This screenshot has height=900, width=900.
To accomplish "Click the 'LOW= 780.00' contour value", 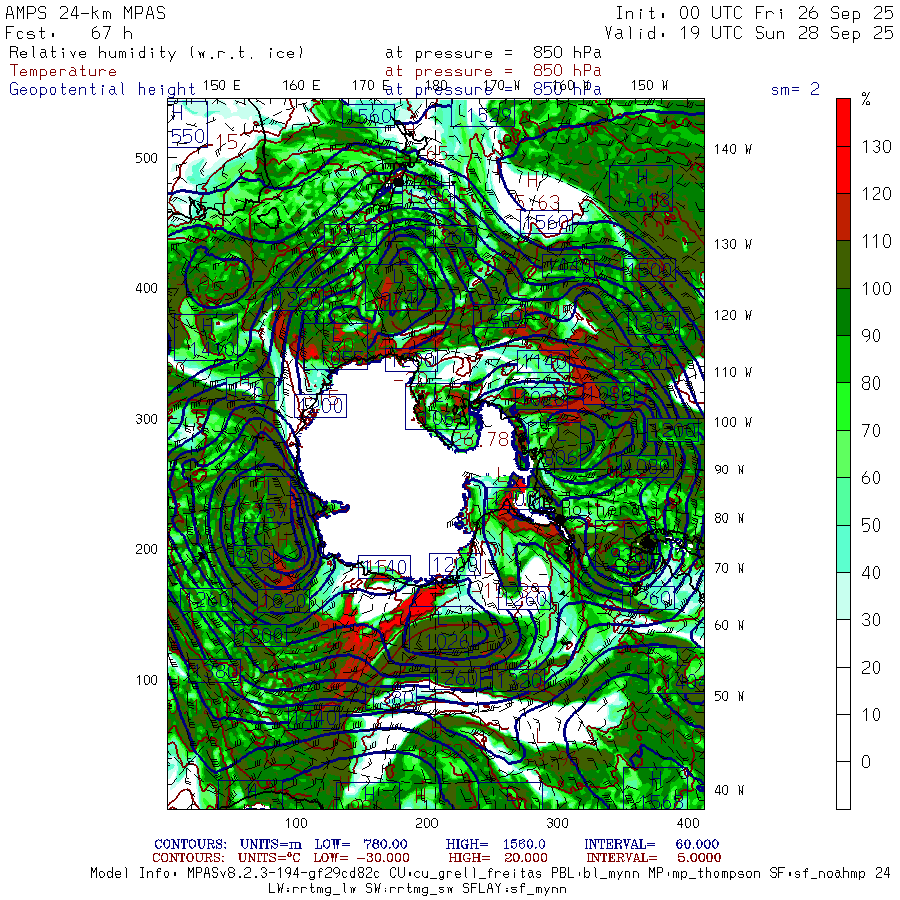I will coord(361,844).
